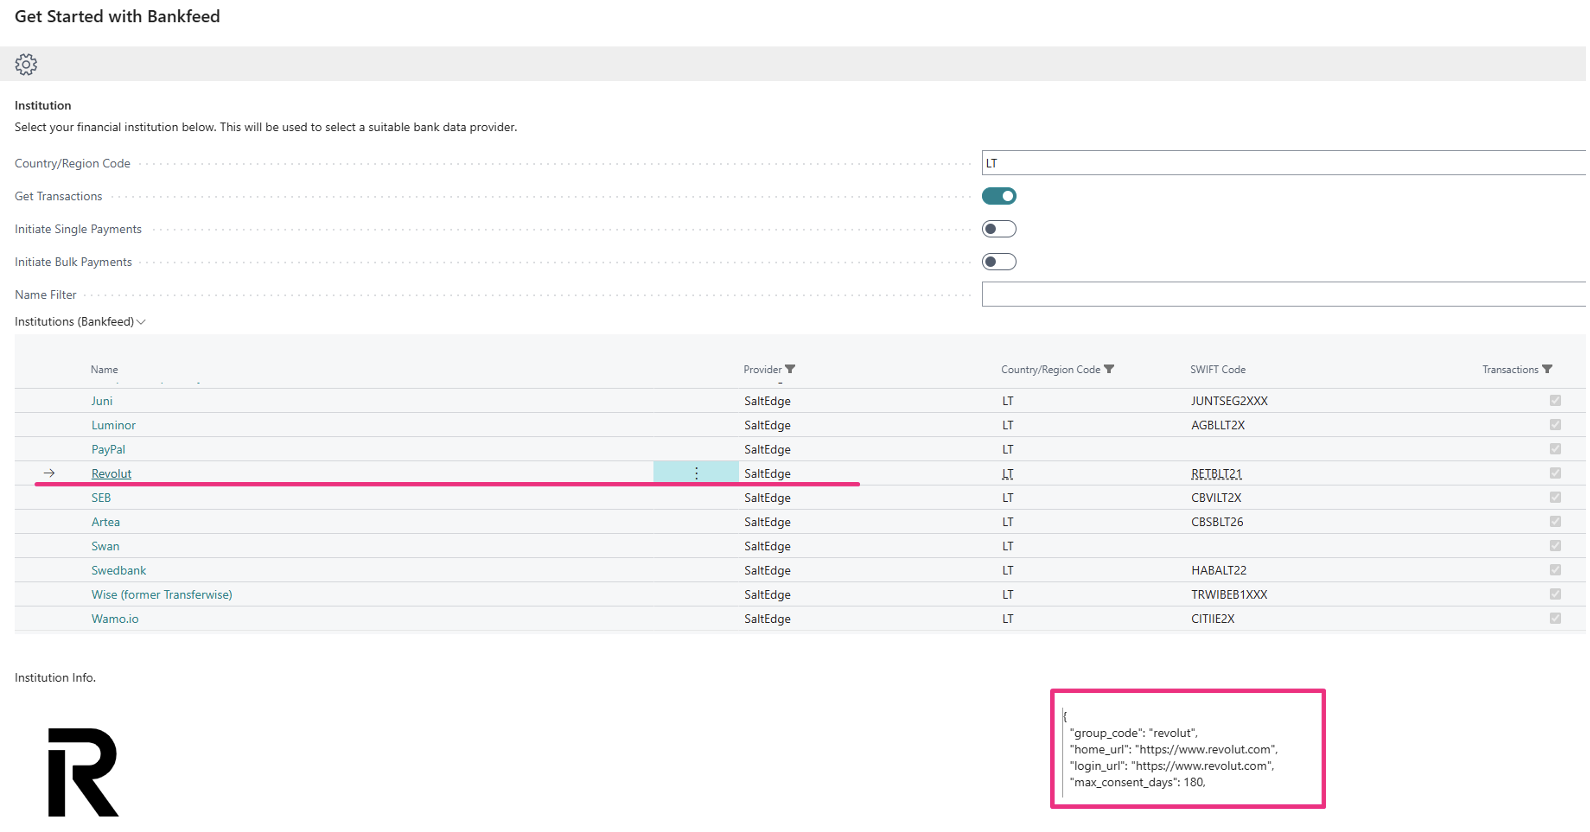Select the CBSBLT26 SWIFT code cell
1590x832 pixels.
pos(1217,522)
